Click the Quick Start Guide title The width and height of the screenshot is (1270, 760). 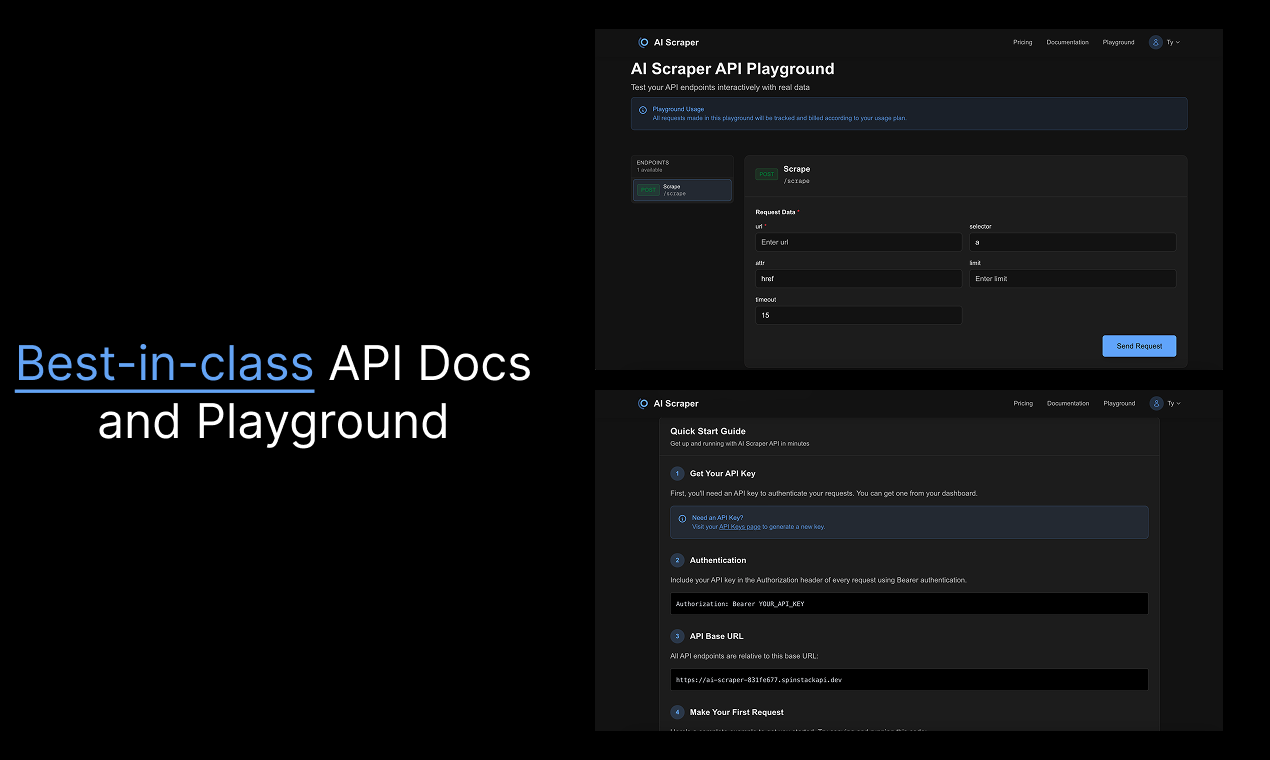click(707, 431)
